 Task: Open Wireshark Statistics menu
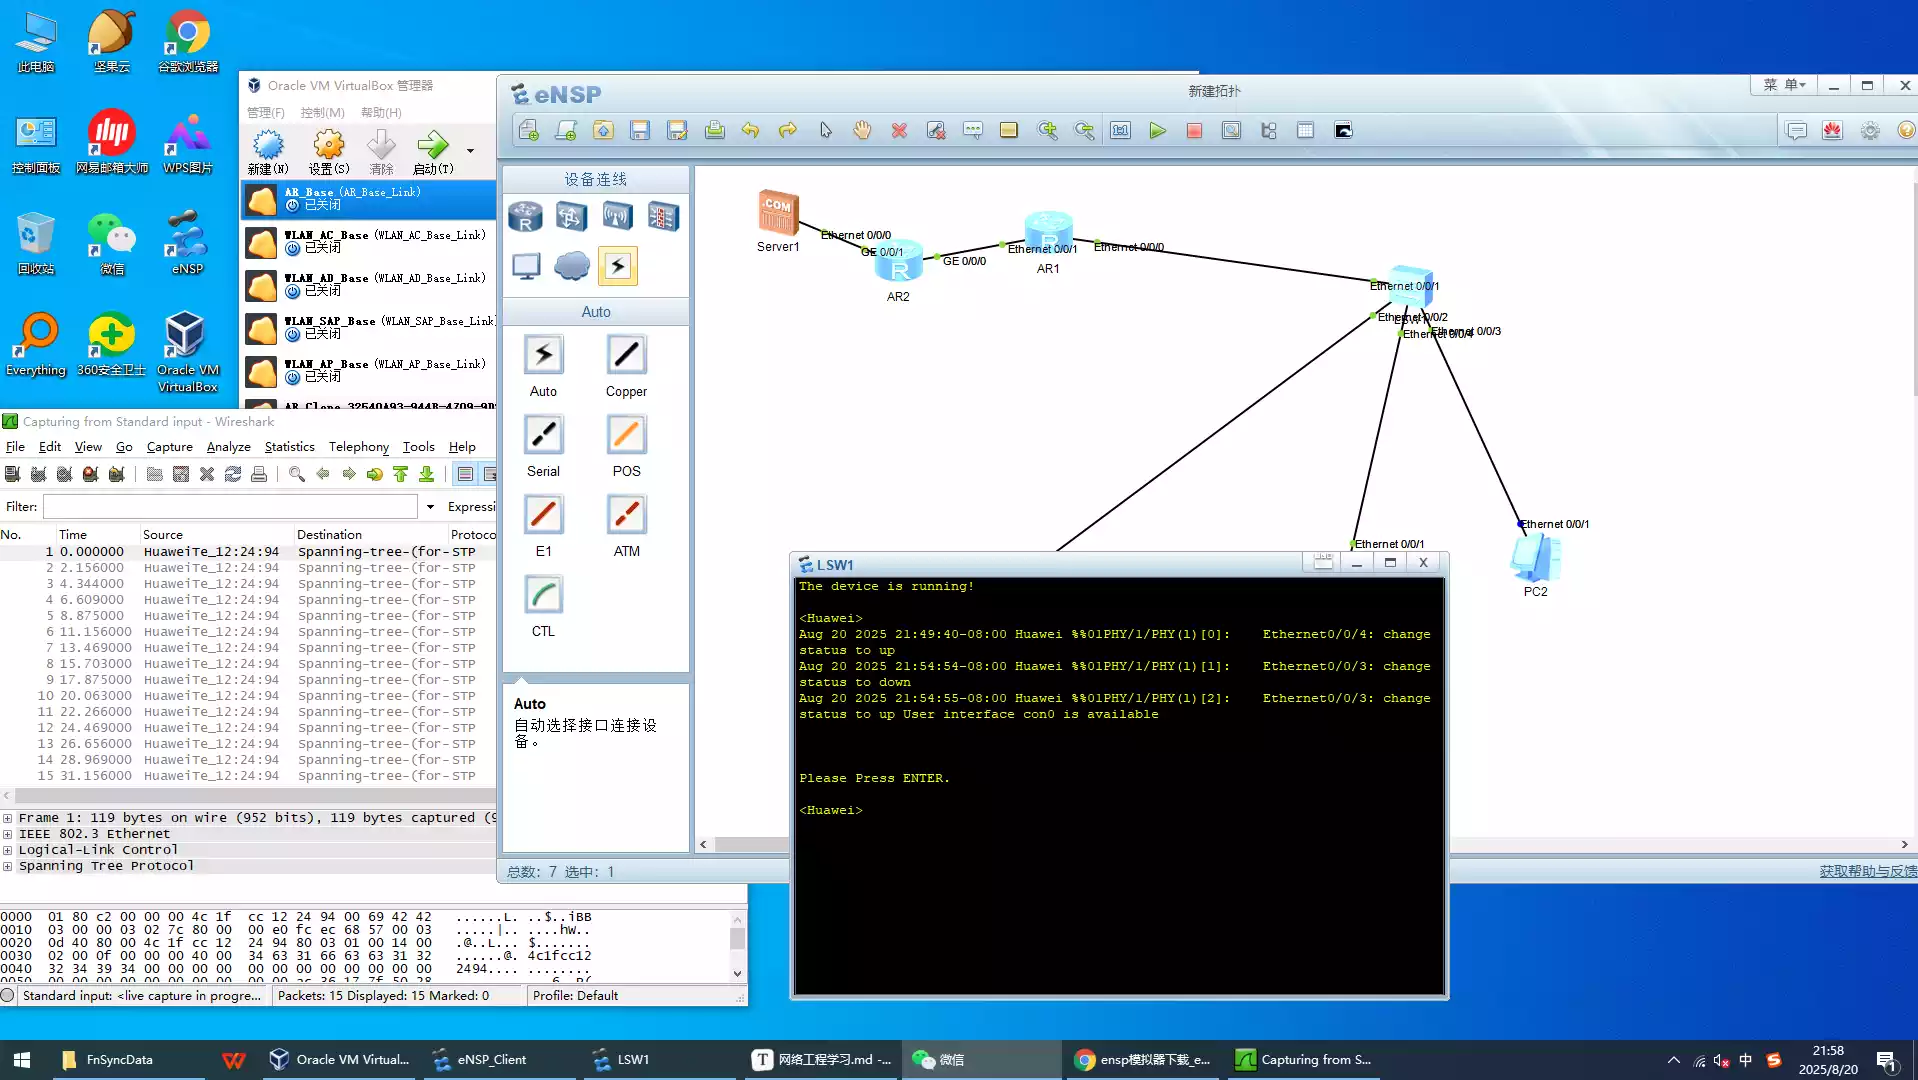coord(289,447)
